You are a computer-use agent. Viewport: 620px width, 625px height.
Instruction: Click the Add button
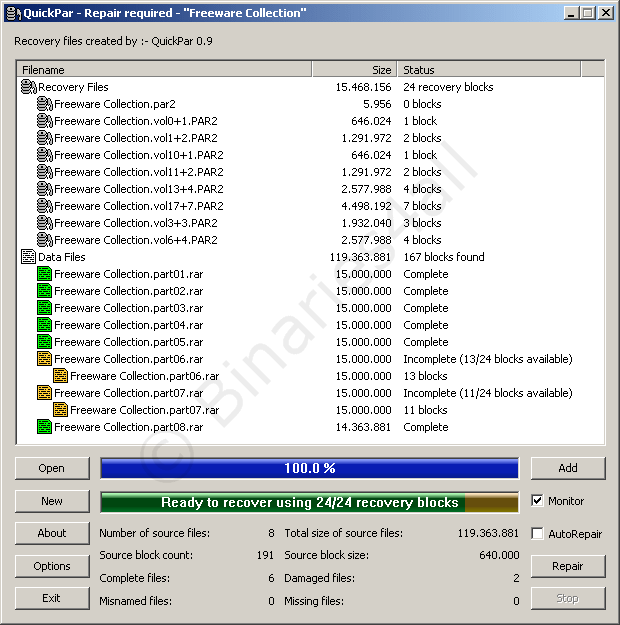pyautogui.click(x=568, y=468)
